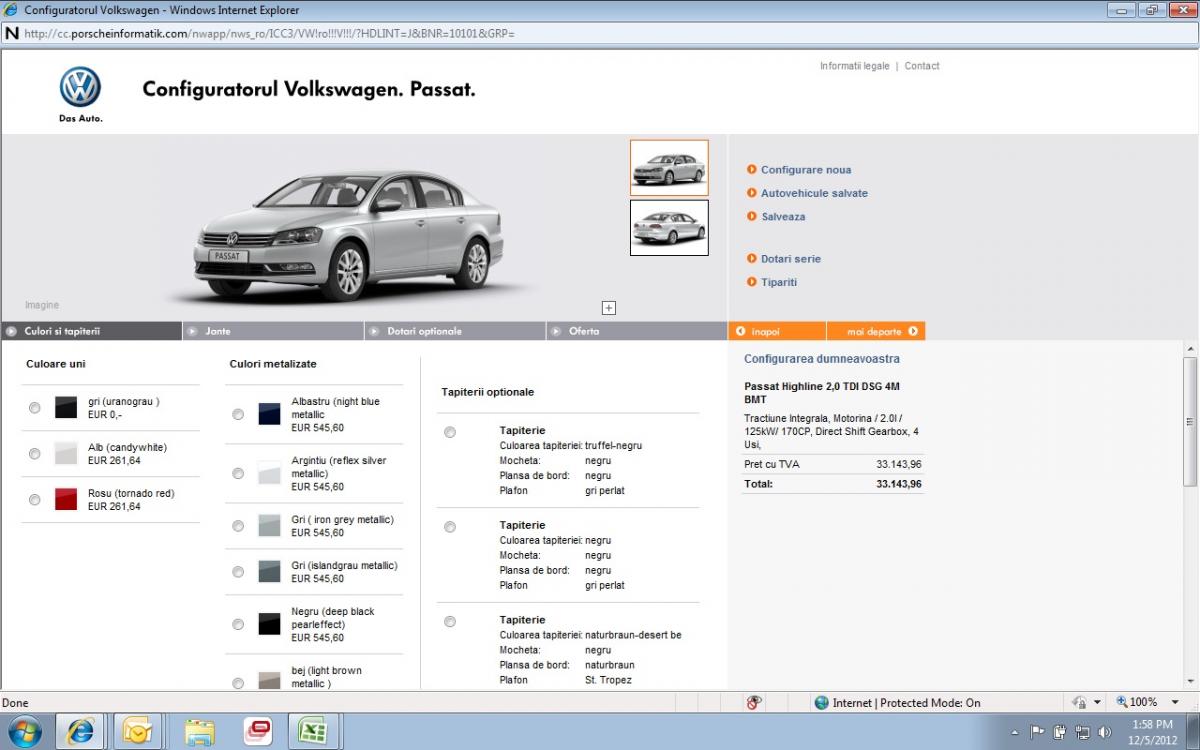Screen dimensions: 1200x750
Task: Click the Internet zone globe icon
Action: (x=822, y=703)
